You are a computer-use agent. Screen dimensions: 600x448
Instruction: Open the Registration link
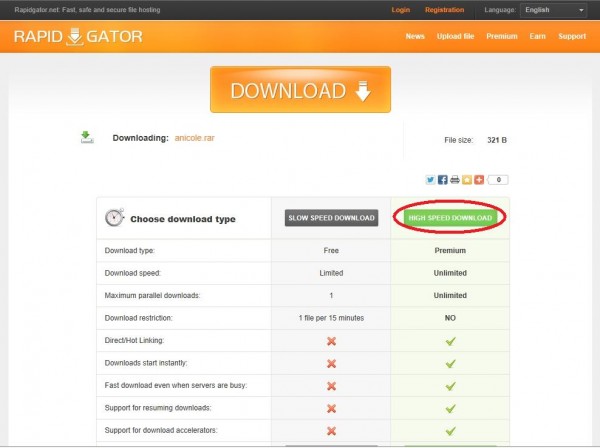(x=444, y=10)
